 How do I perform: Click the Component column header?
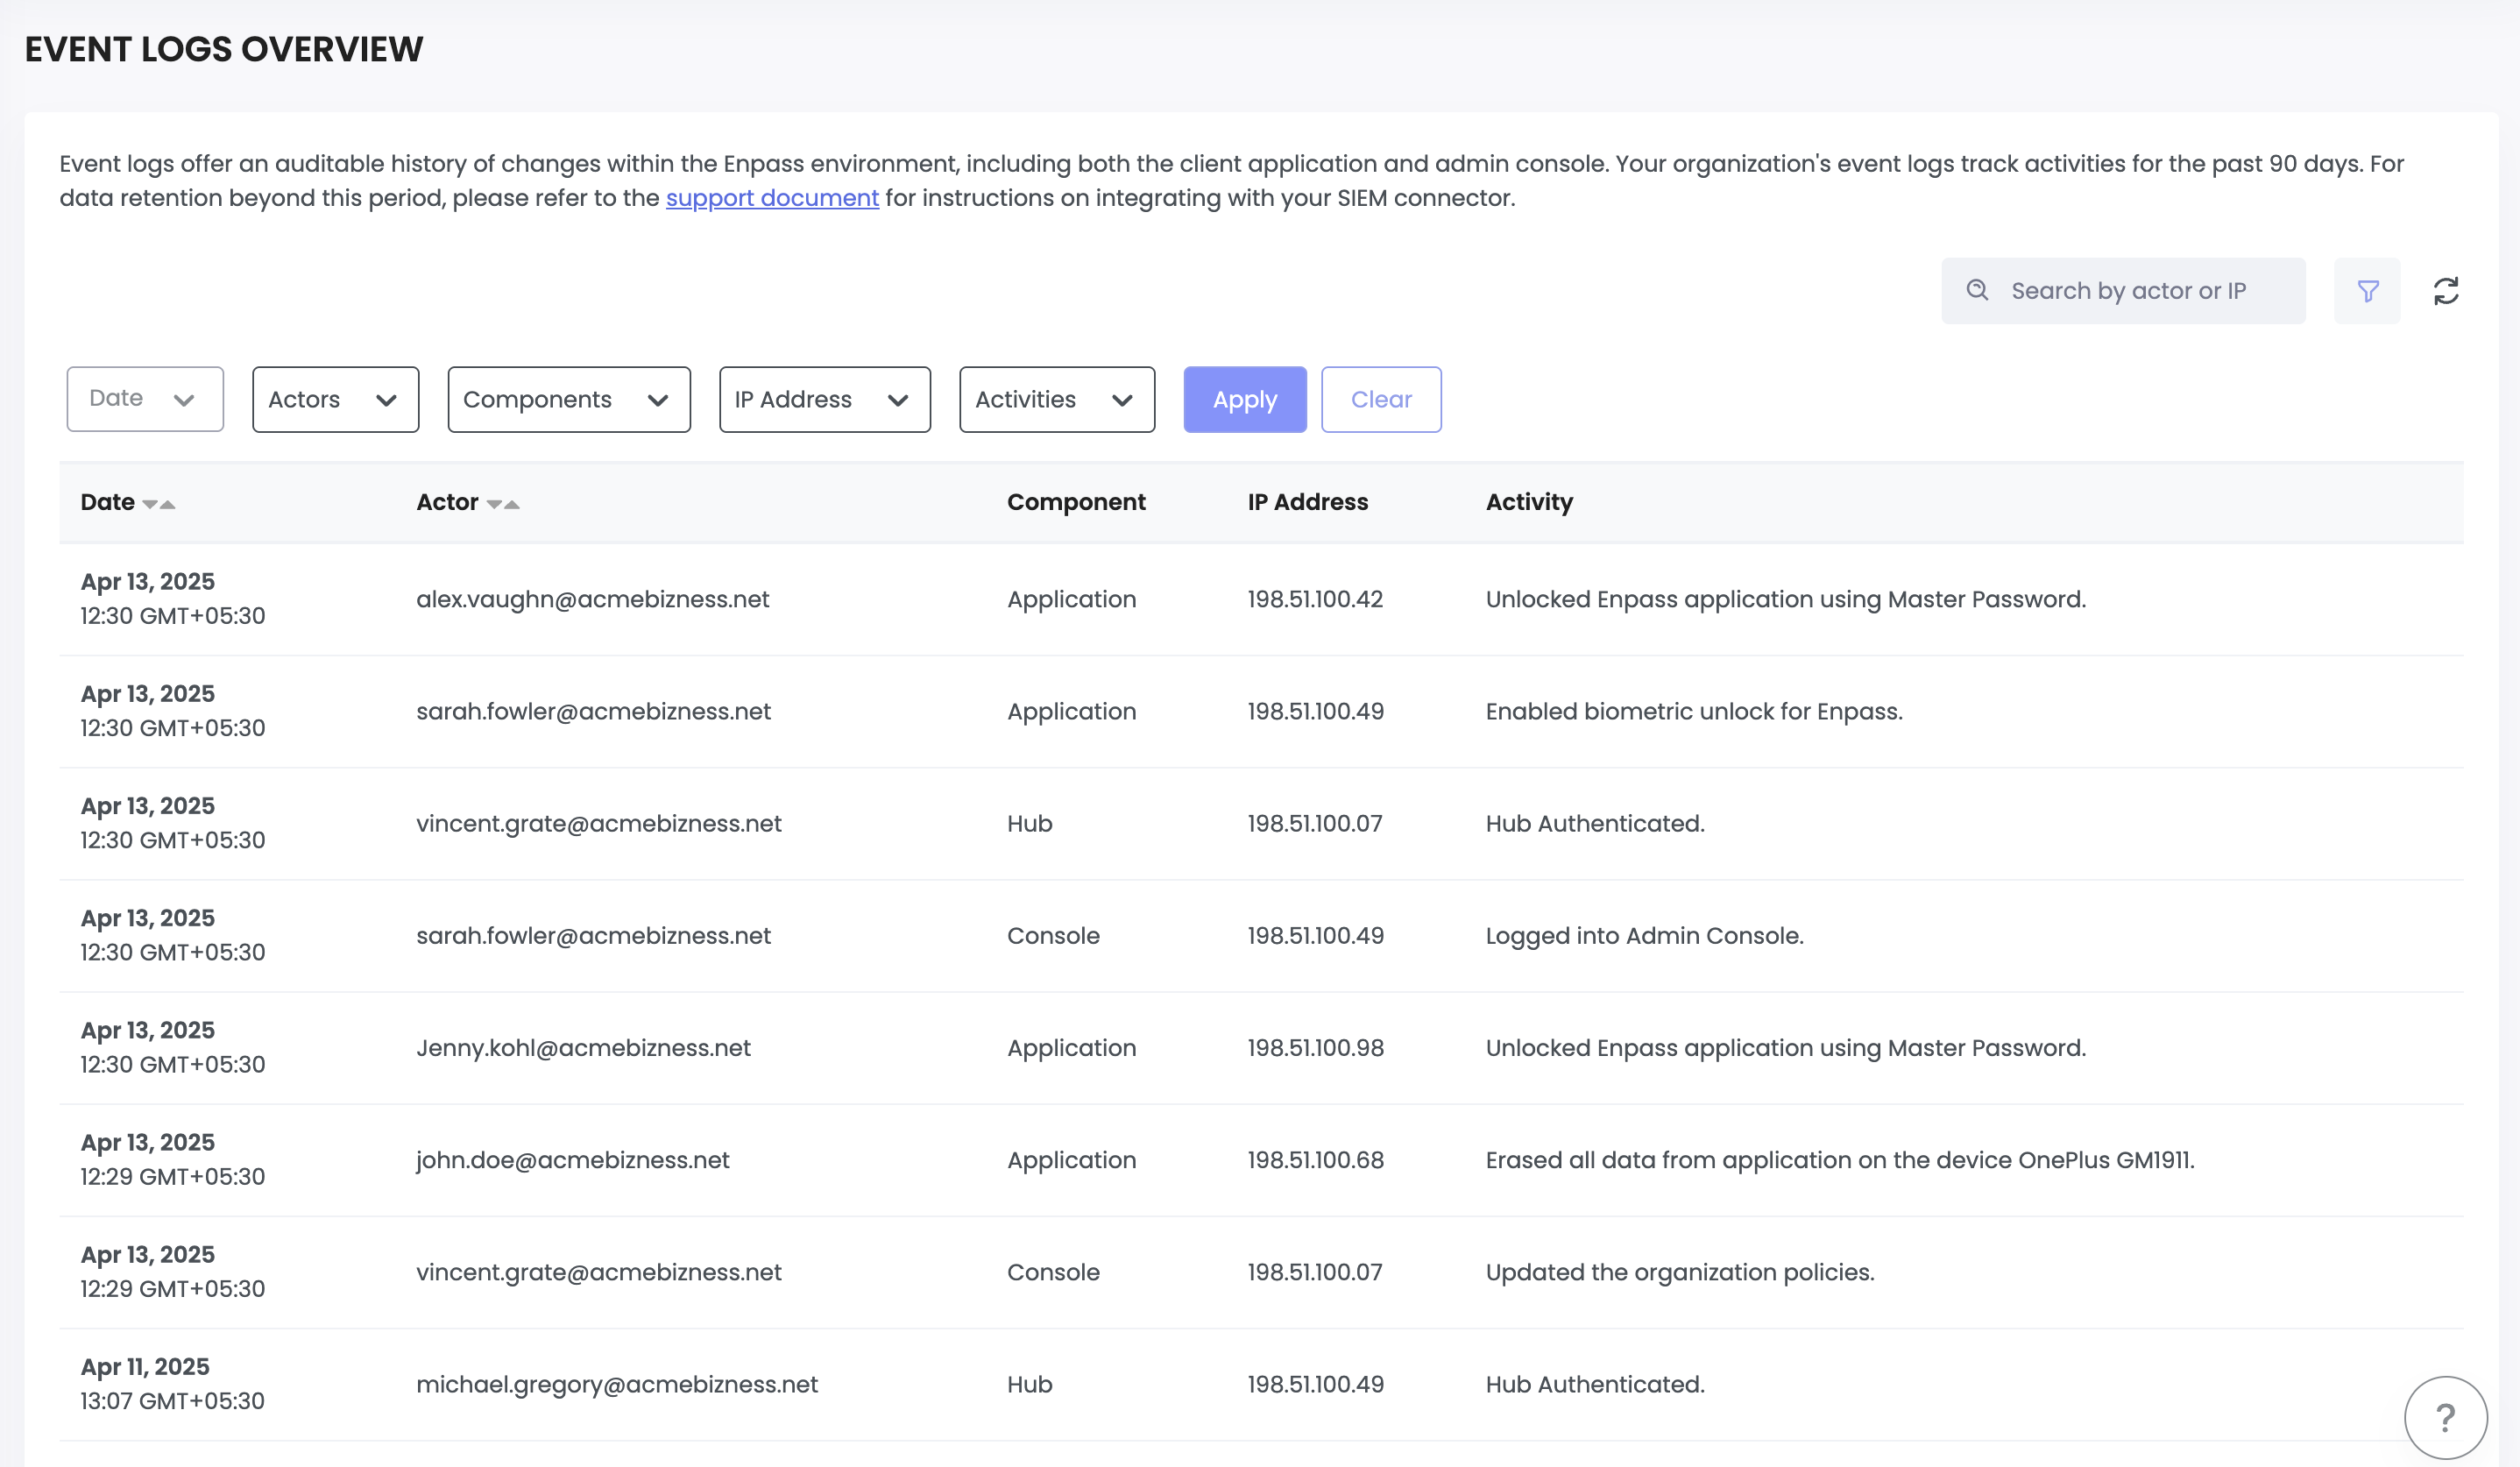(x=1076, y=502)
